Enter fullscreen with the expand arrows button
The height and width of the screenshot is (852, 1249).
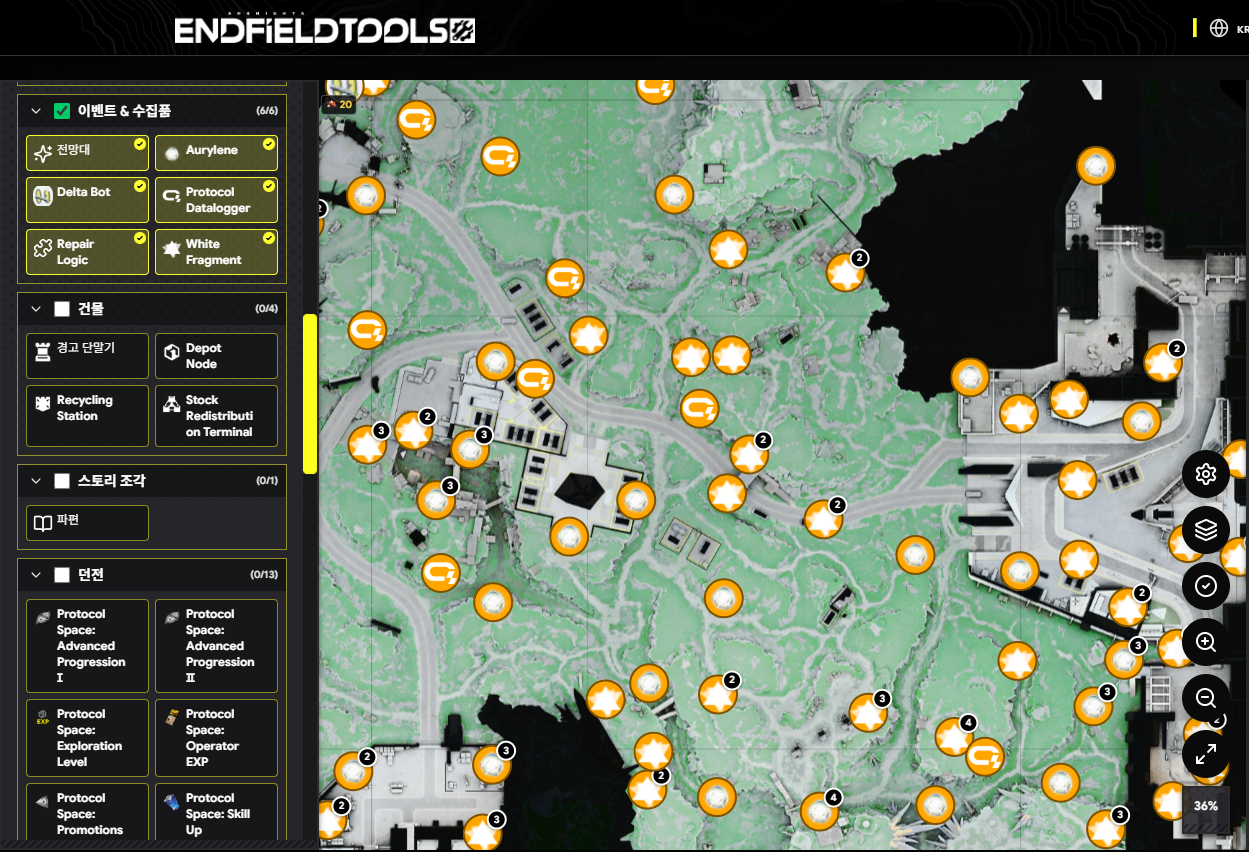point(1206,754)
